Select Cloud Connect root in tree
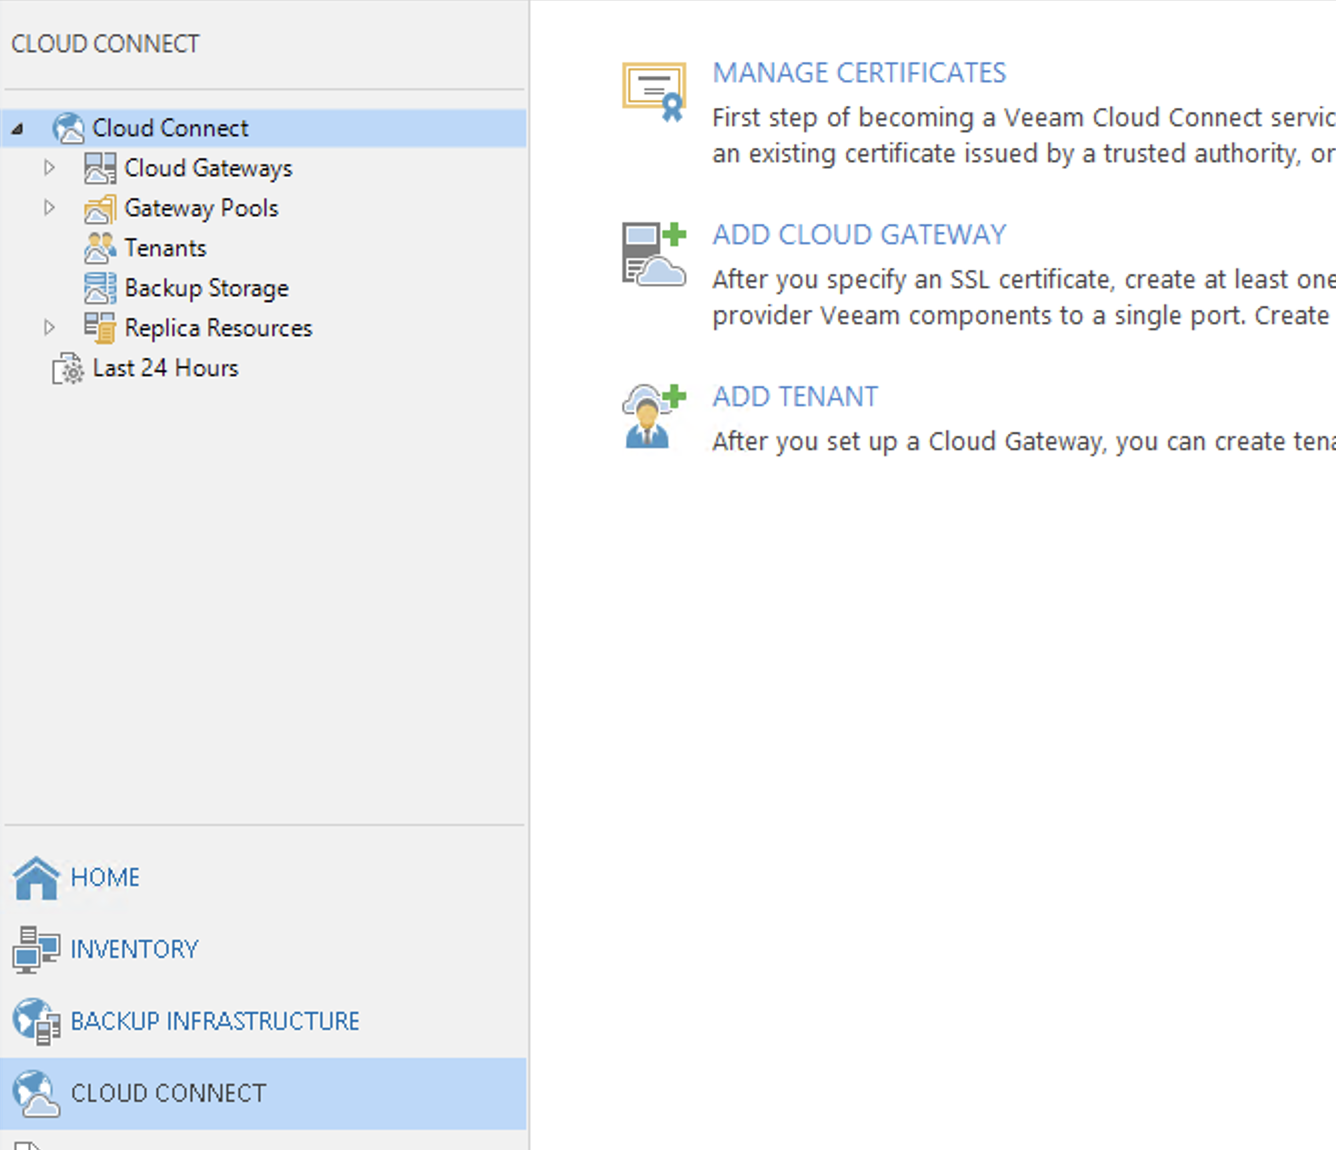Screen dimensions: 1336x1150 pos(170,128)
